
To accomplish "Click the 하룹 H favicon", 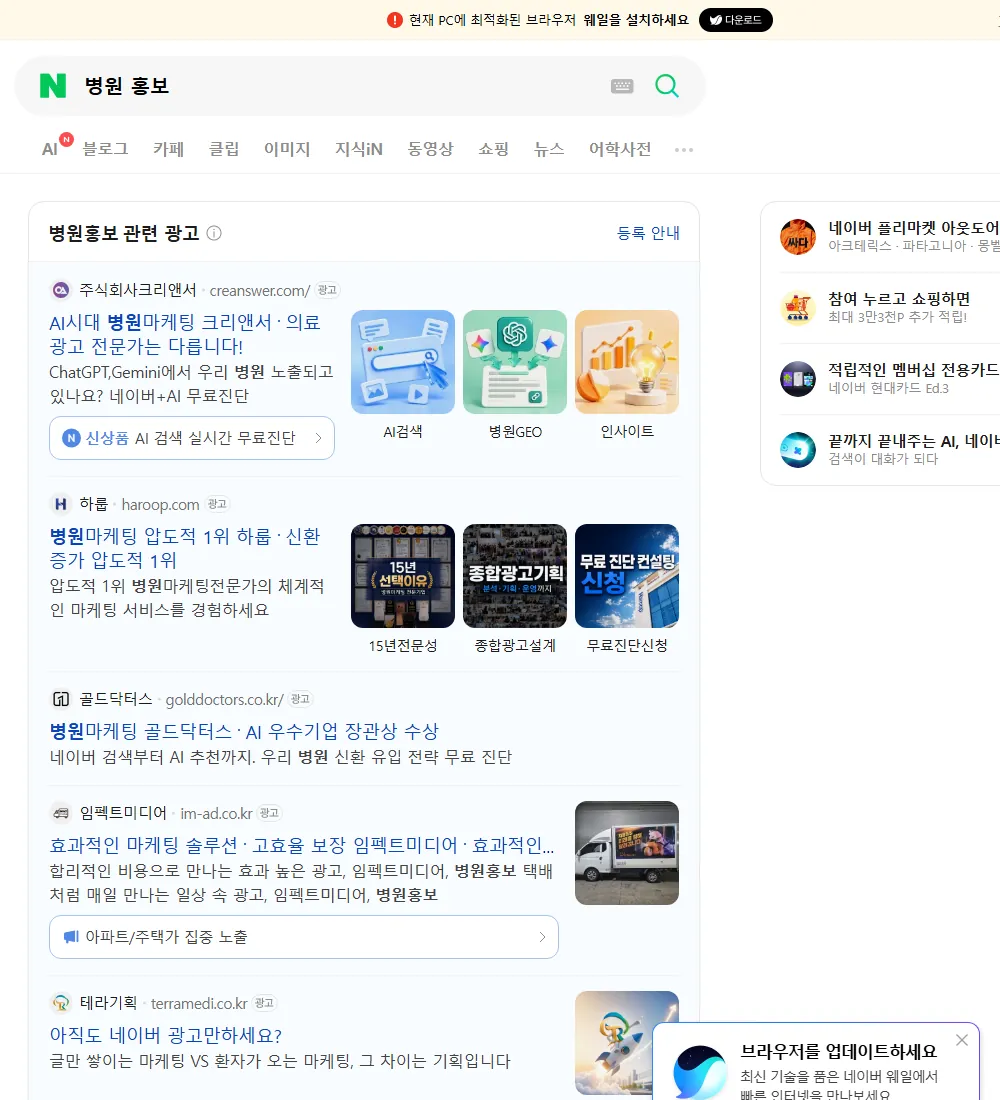I will (x=61, y=504).
